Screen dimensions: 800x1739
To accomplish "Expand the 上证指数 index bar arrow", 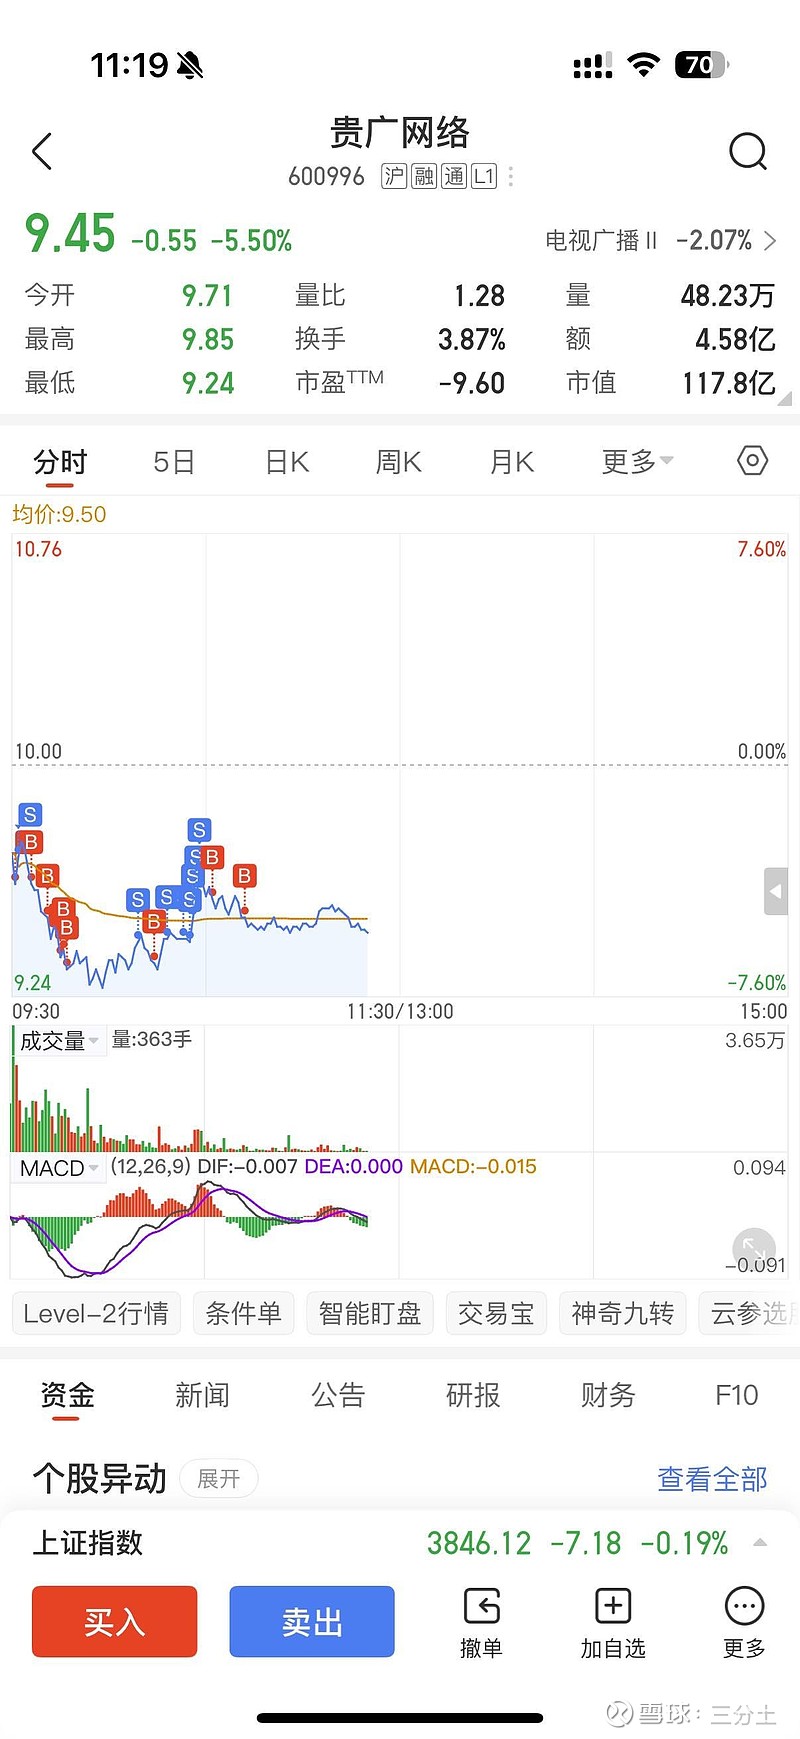I will [x=760, y=1543].
